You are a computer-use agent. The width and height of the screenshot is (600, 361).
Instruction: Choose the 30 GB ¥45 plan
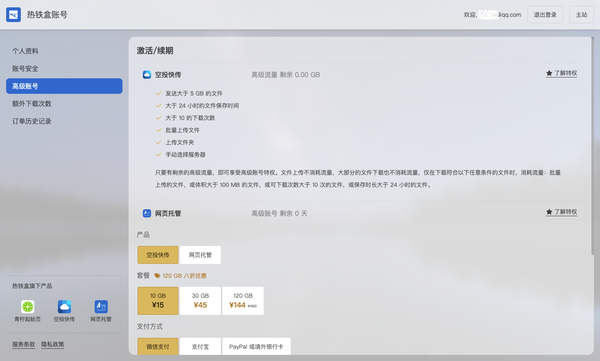[200, 301]
